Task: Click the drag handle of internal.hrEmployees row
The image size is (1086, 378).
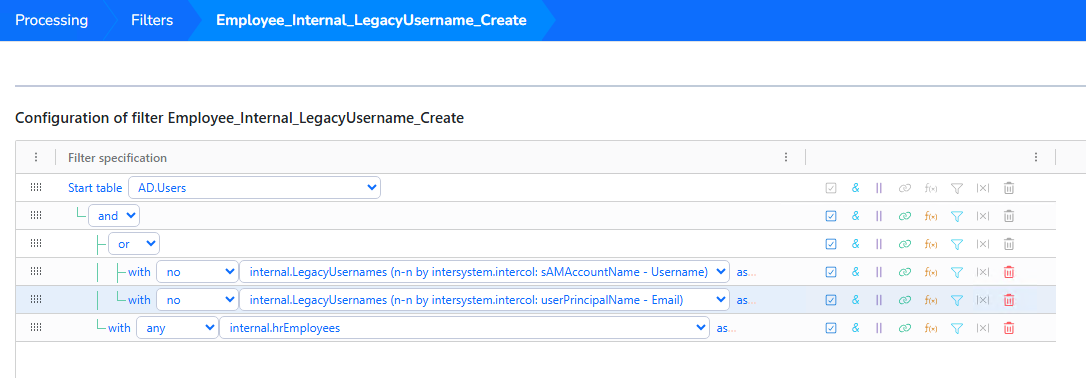Action: [x=36, y=328]
